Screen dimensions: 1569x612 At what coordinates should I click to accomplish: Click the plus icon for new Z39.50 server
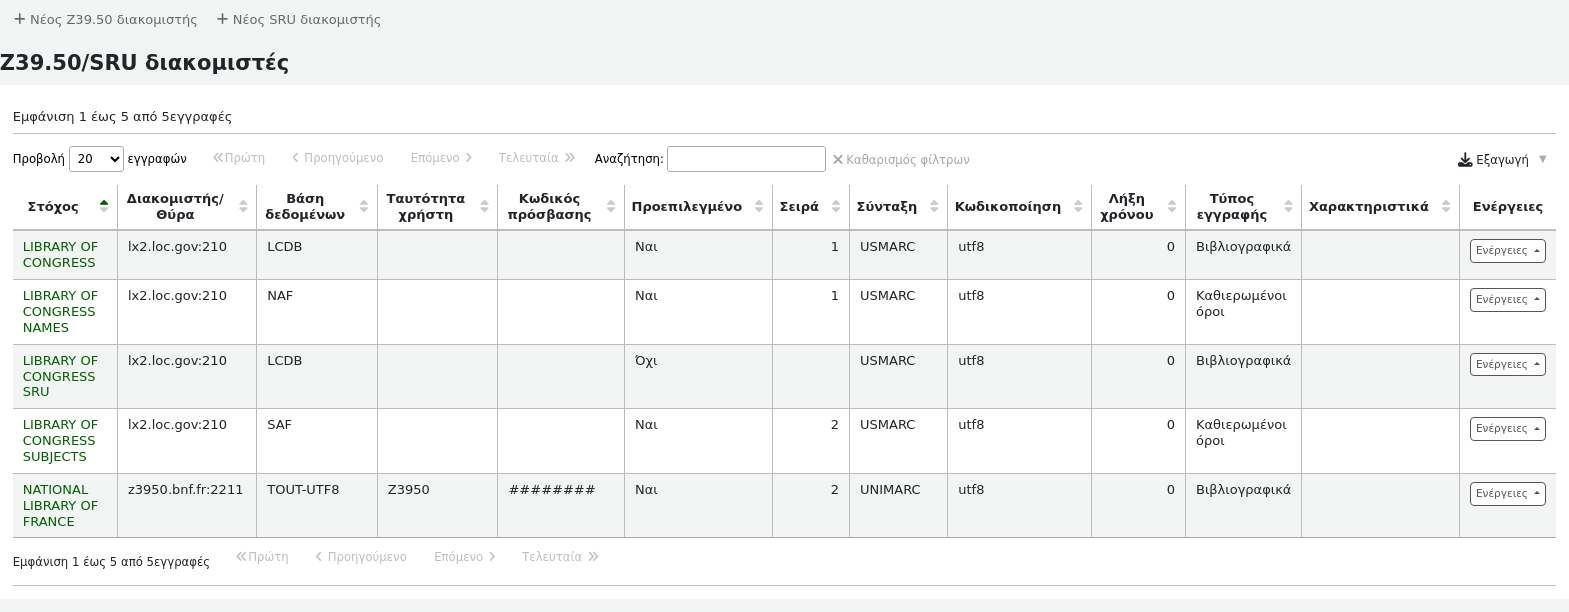[x=19, y=19]
